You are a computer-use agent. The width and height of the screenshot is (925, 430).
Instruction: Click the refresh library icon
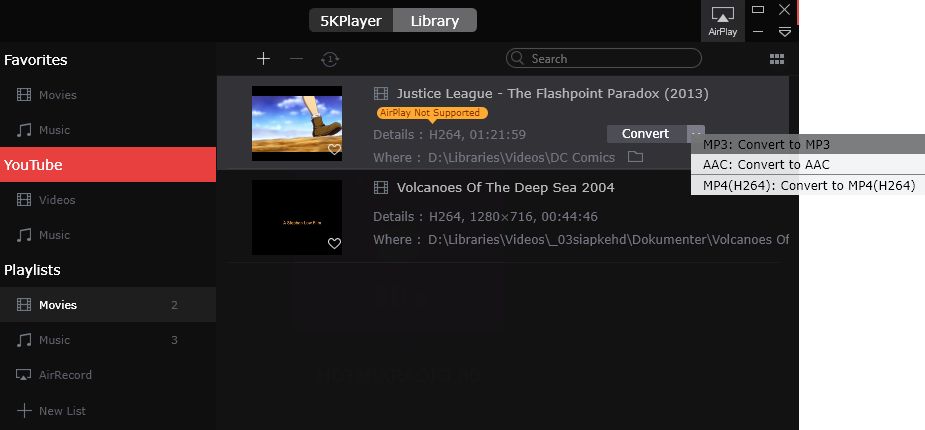point(329,59)
